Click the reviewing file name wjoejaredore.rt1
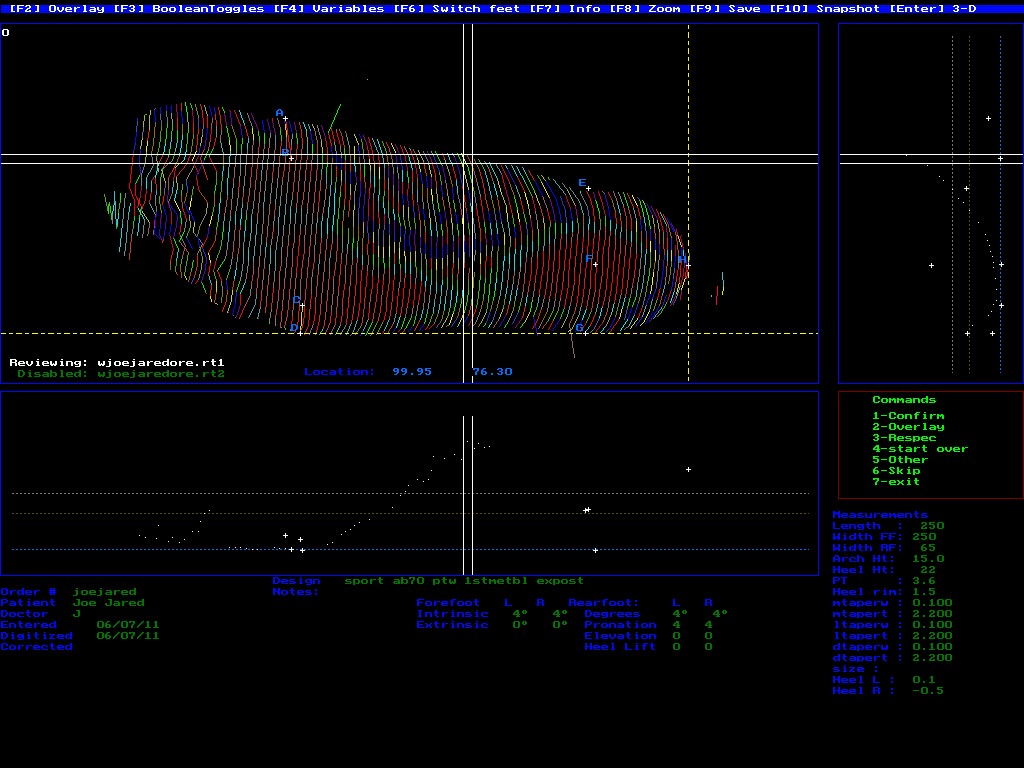1024x768 pixels. [161, 363]
